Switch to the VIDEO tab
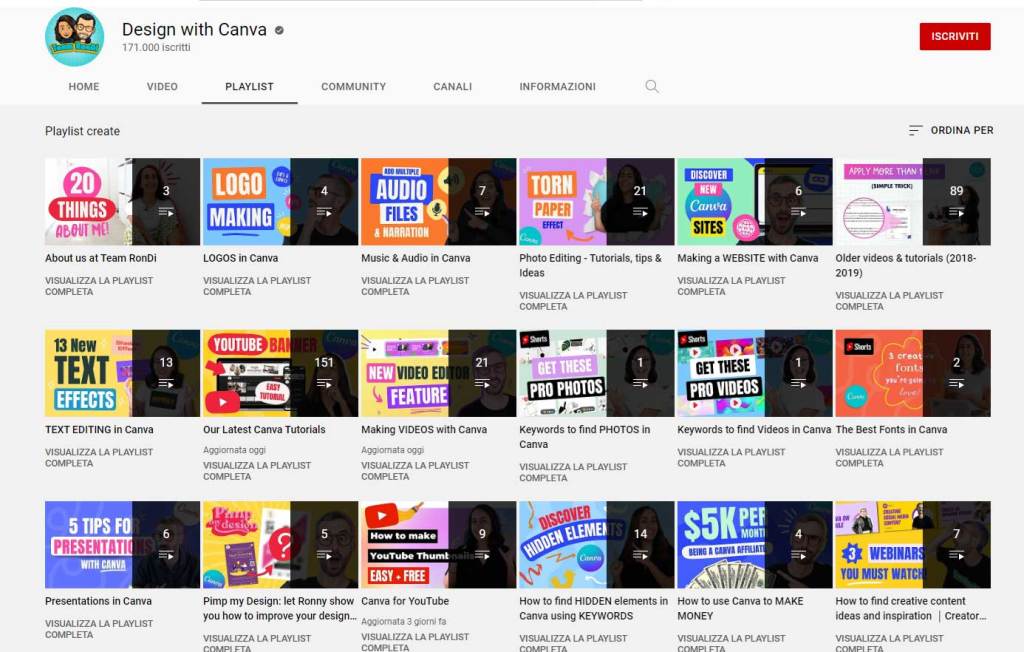This screenshot has width=1024, height=652. pos(162,87)
